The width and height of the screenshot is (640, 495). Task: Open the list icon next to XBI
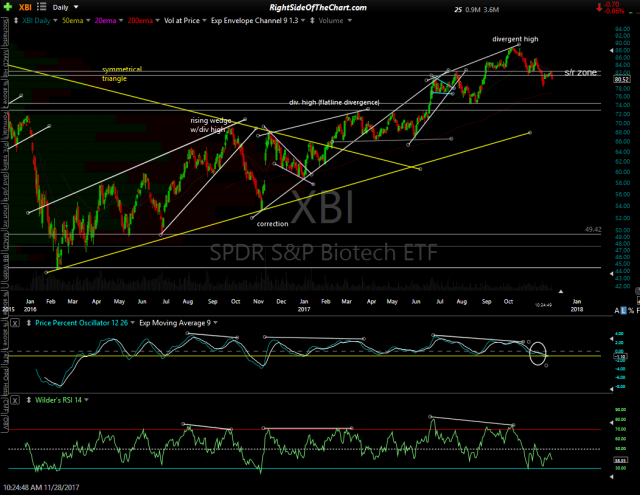41,7
